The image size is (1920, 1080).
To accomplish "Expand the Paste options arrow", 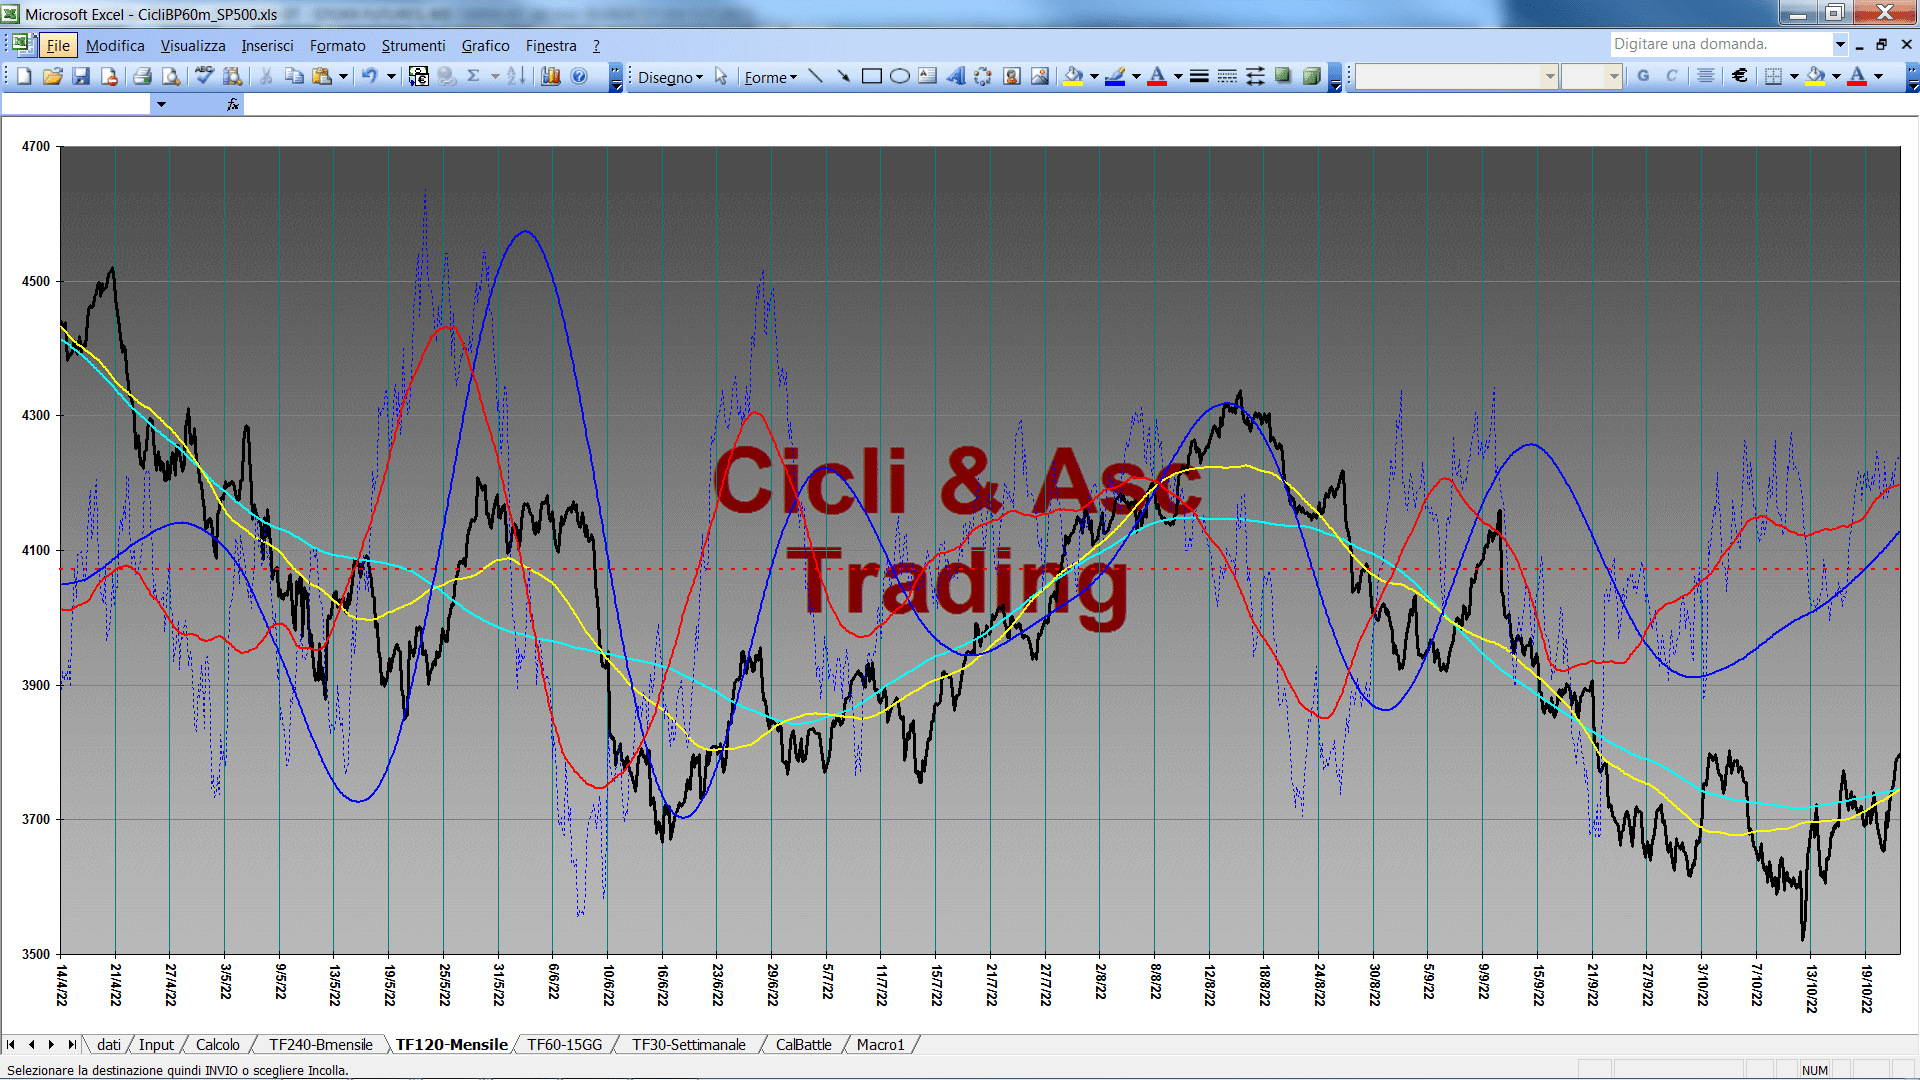I will click(x=343, y=76).
